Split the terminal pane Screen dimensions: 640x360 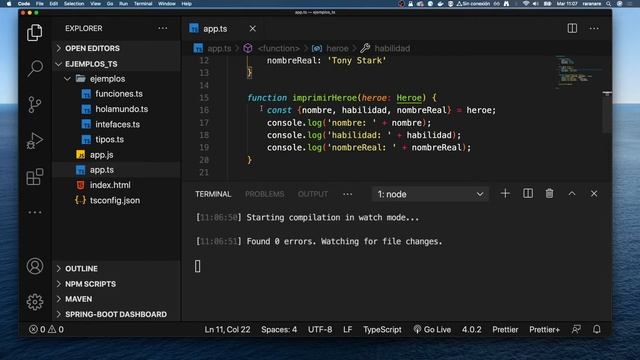coord(528,193)
